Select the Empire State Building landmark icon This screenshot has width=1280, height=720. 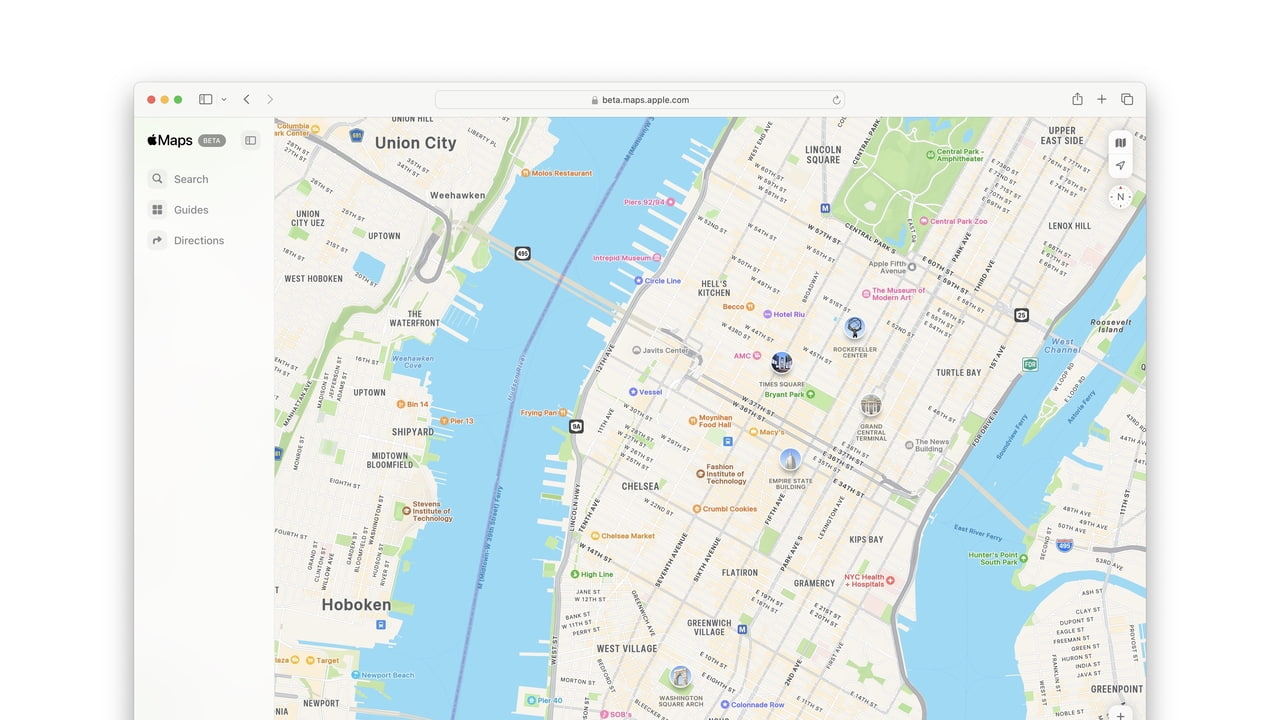pyautogui.click(x=790, y=460)
